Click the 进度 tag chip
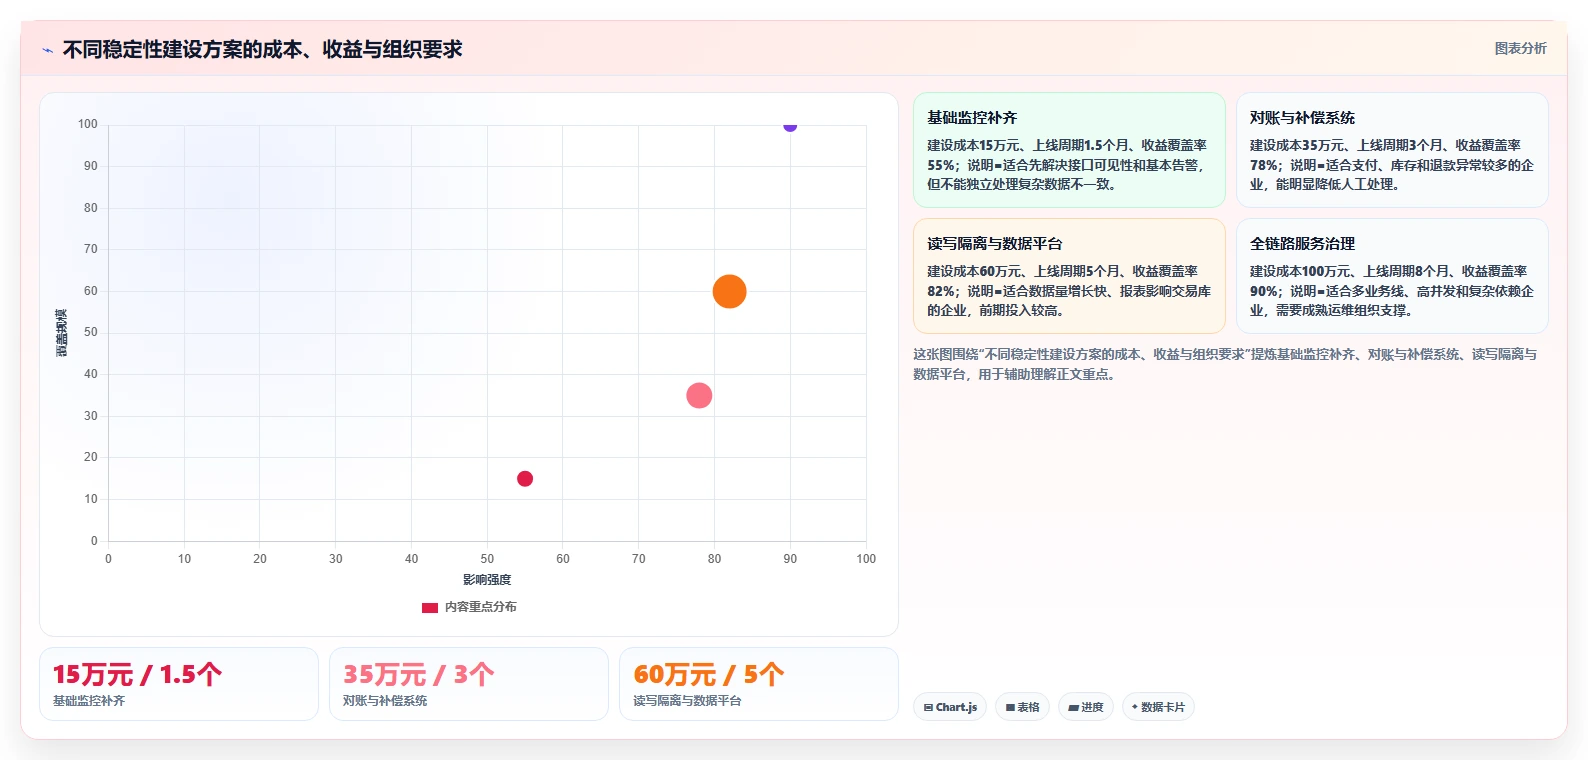 tap(1086, 707)
